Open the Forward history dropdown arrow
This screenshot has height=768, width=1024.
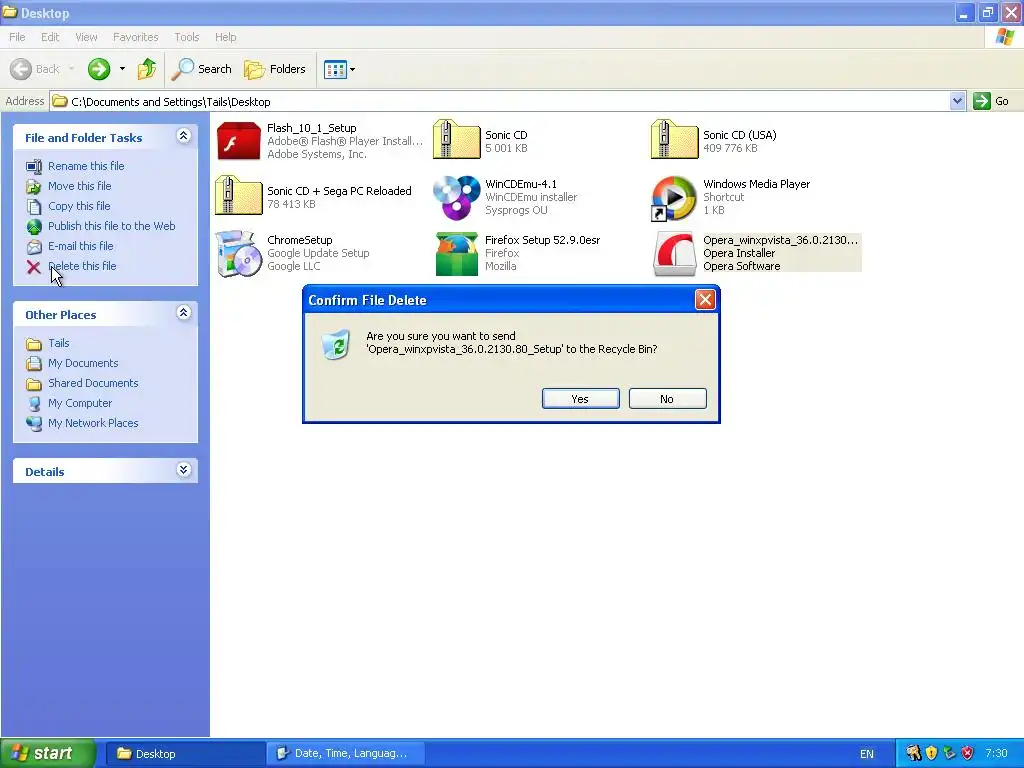(x=122, y=69)
